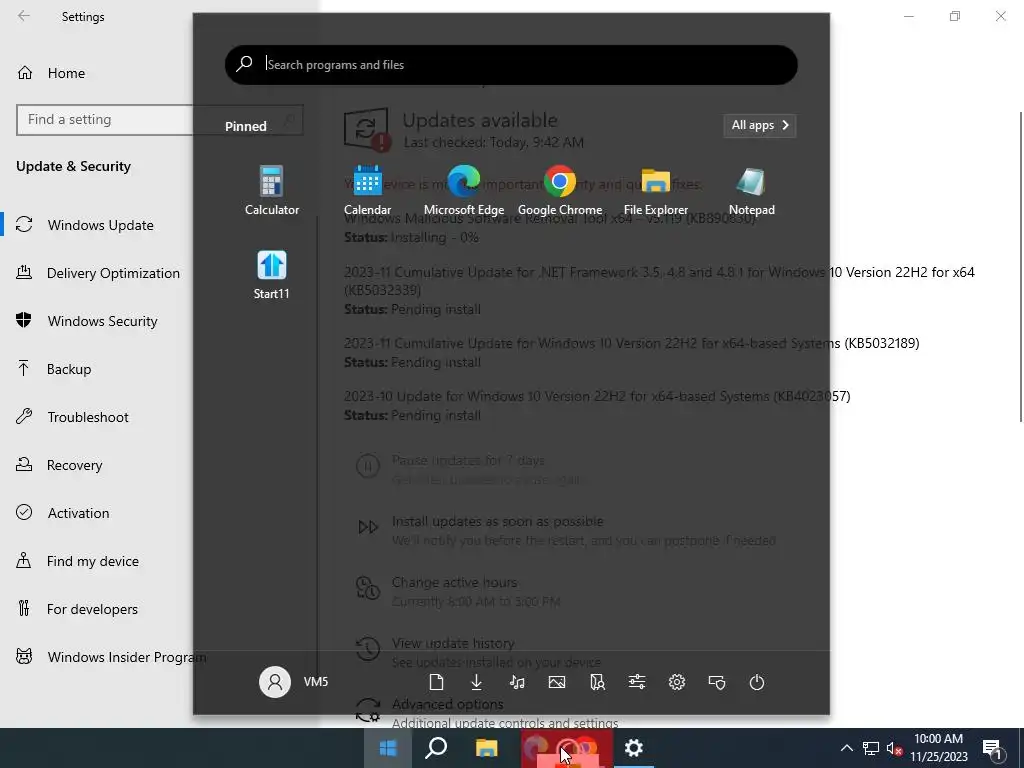Open Pictures shortcut in Start menu footer
The image size is (1024, 768).
point(557,682)
